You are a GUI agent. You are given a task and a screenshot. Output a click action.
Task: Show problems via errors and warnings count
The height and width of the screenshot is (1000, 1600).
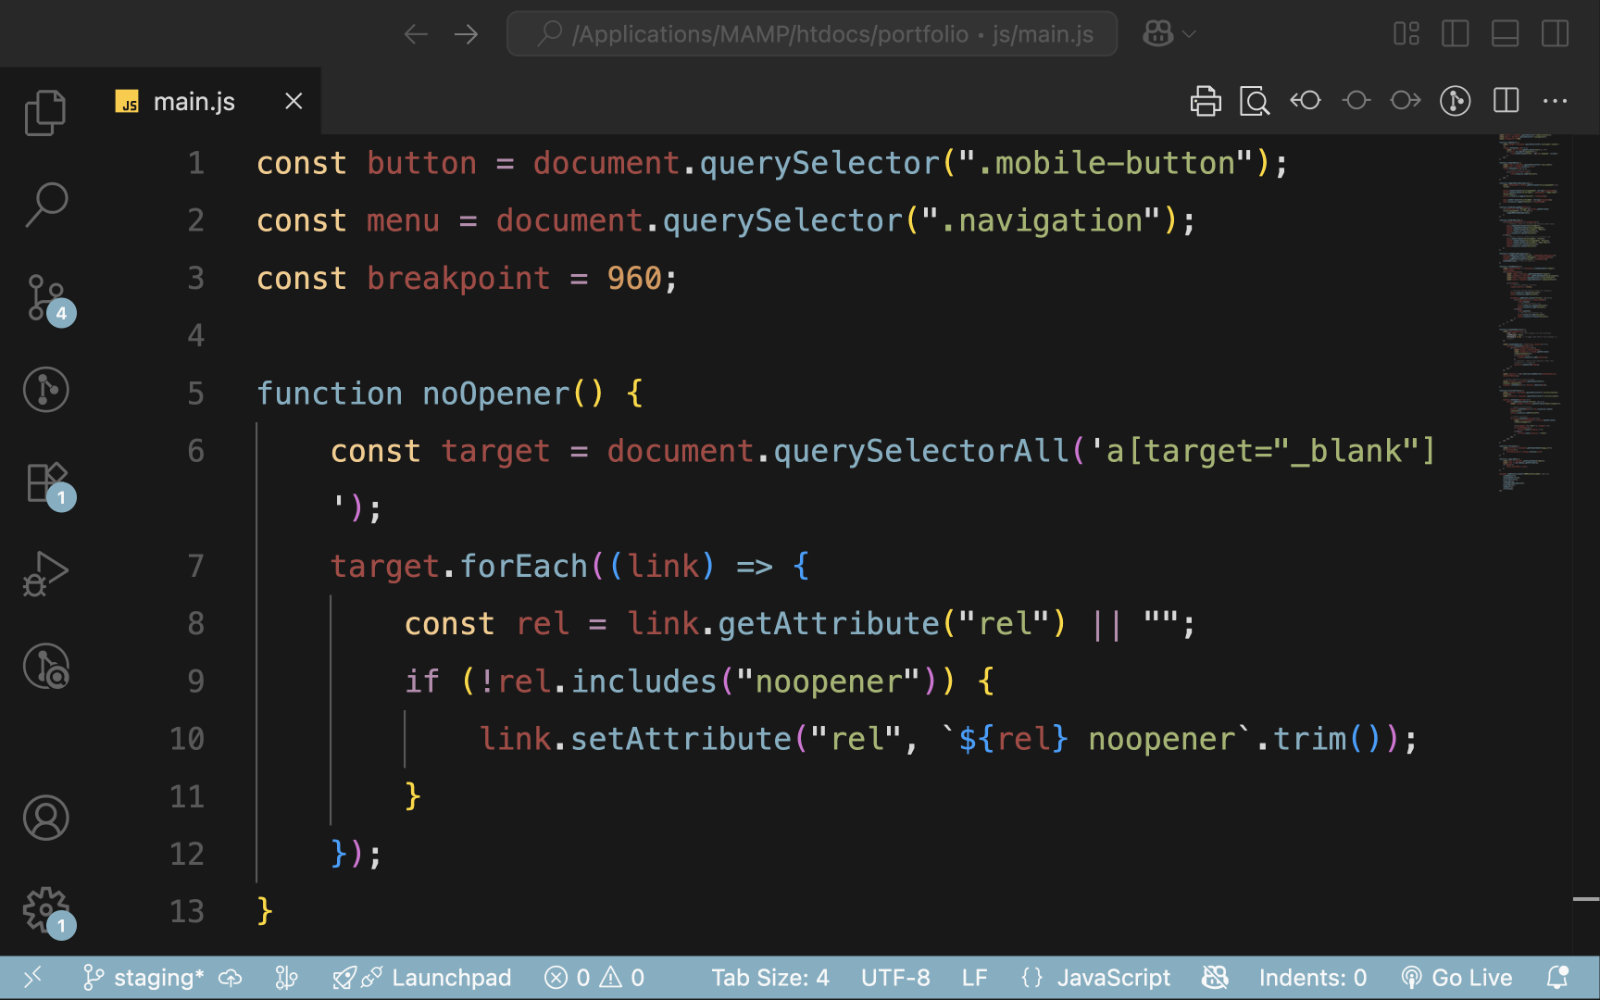[594, 977]
